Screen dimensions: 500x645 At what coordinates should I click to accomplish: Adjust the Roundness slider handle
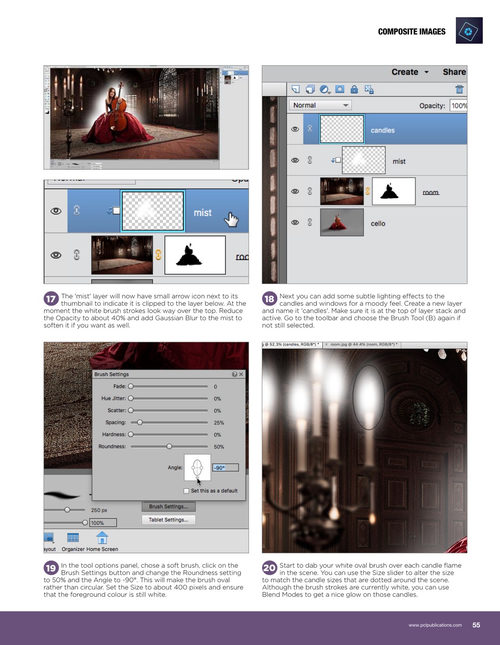(x=169, y=446)
